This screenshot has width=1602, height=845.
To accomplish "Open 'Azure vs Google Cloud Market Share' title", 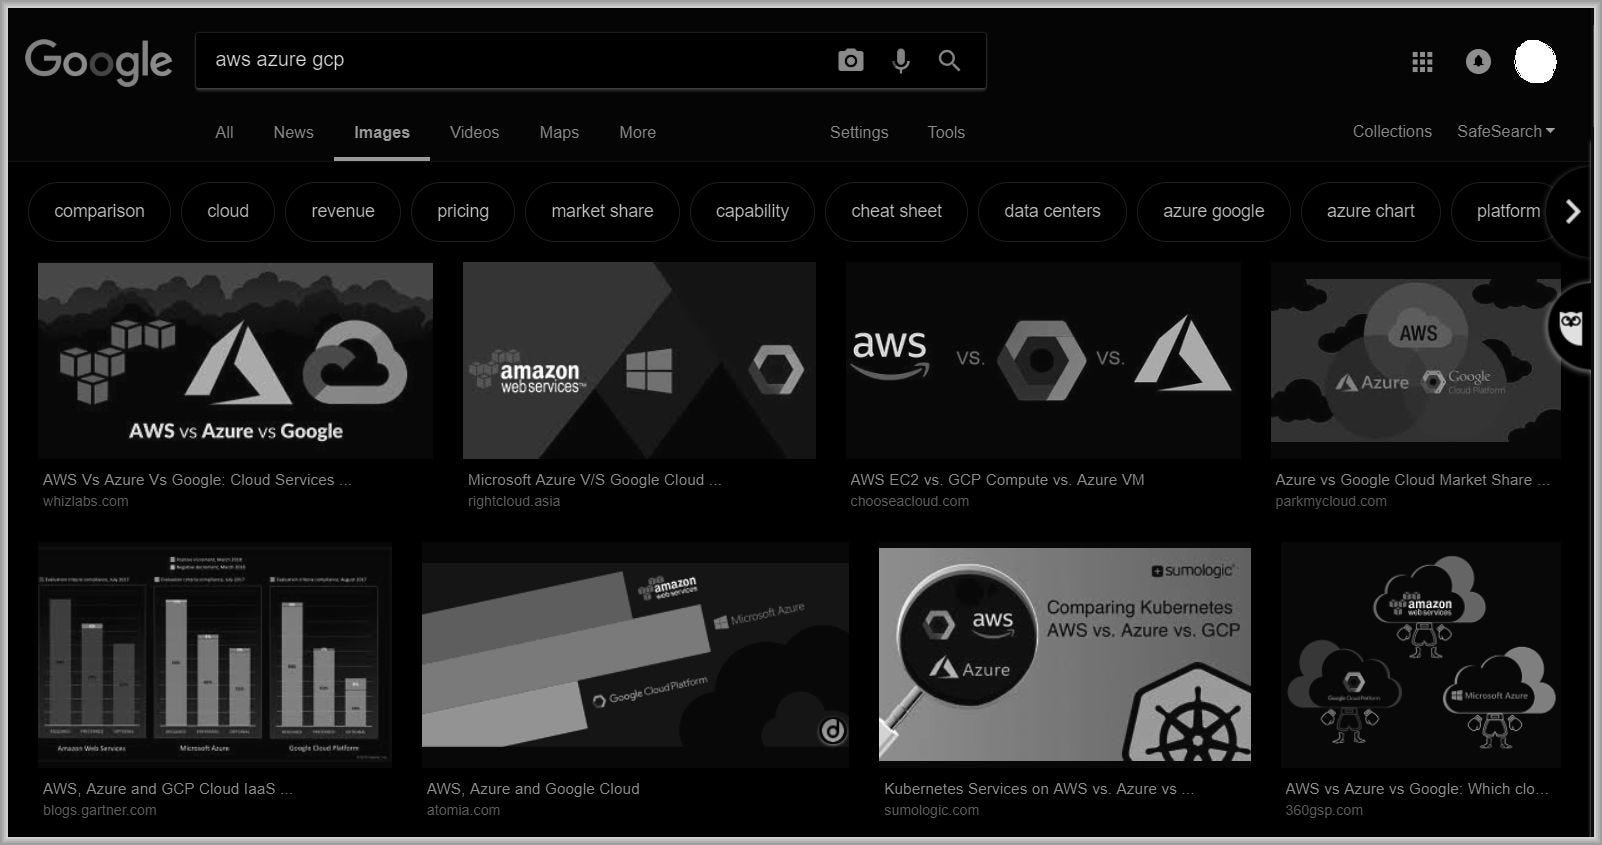I will coord(1412,480).
